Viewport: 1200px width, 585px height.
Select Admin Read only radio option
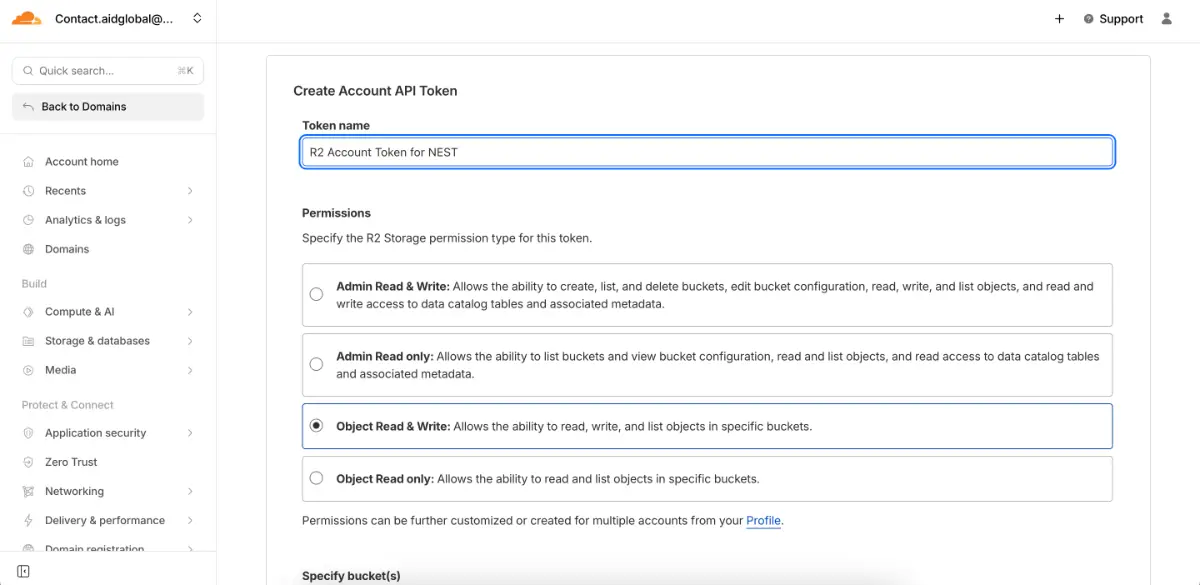(x=316, y=365)
